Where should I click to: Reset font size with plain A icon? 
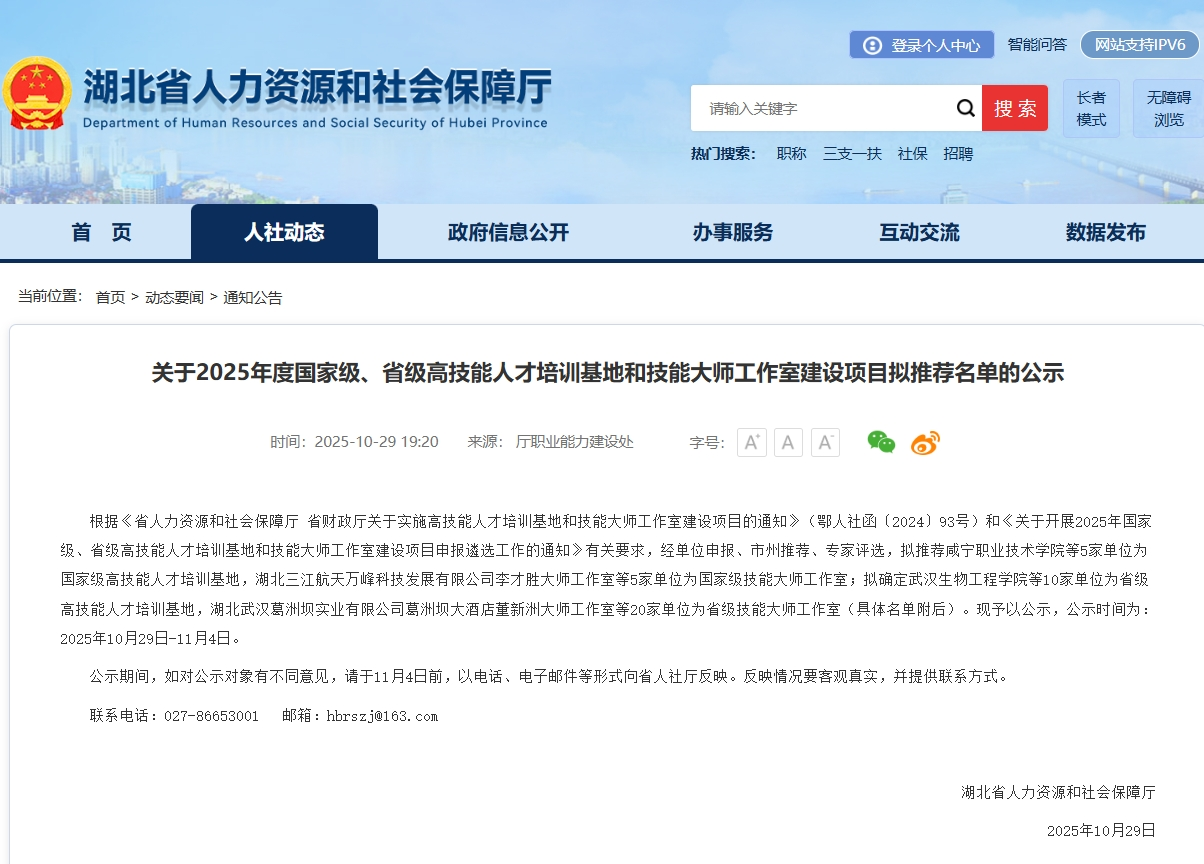[788, 442]
